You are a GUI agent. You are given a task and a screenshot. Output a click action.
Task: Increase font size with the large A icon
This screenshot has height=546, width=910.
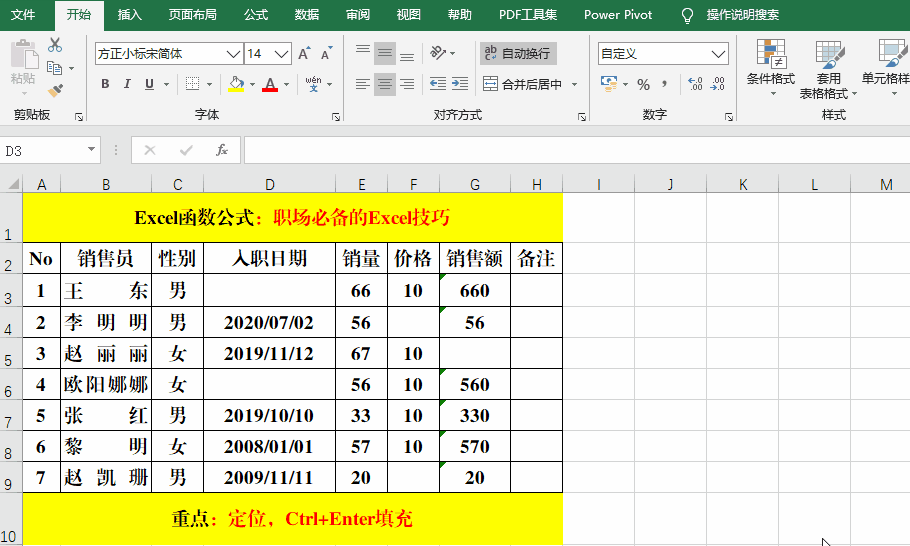[304, 53]
